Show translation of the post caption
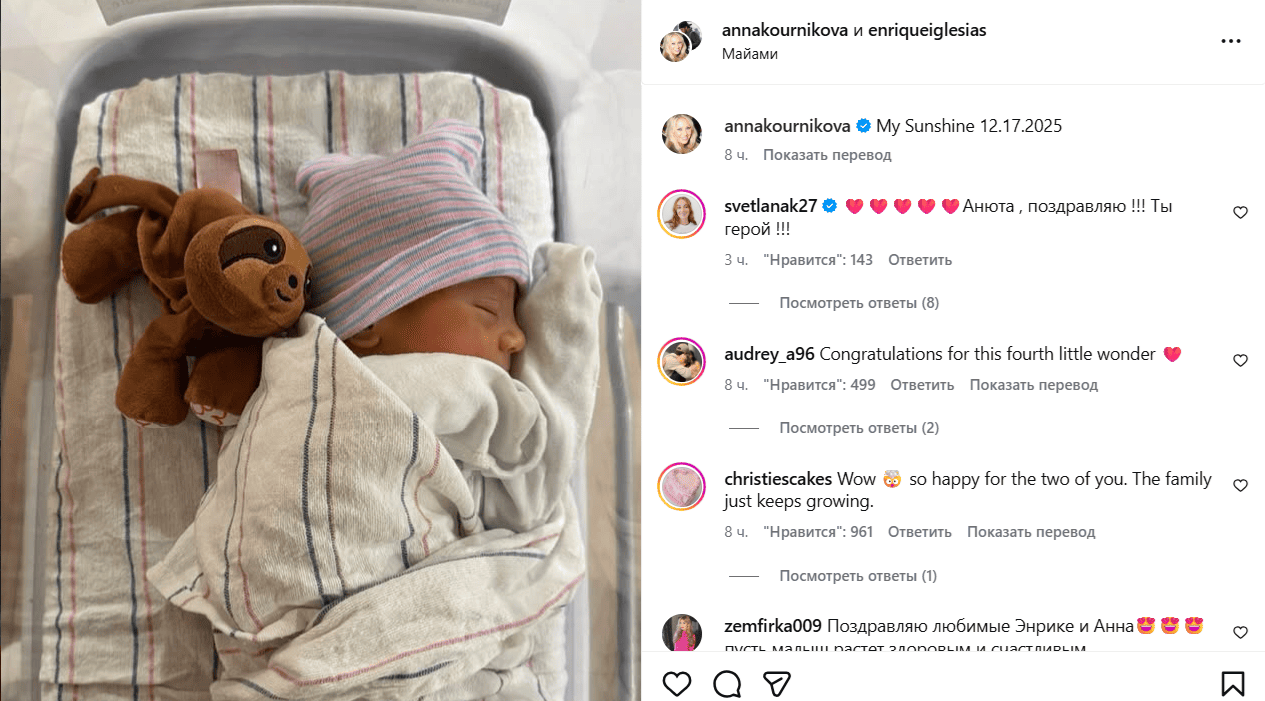 click(827, 155)
